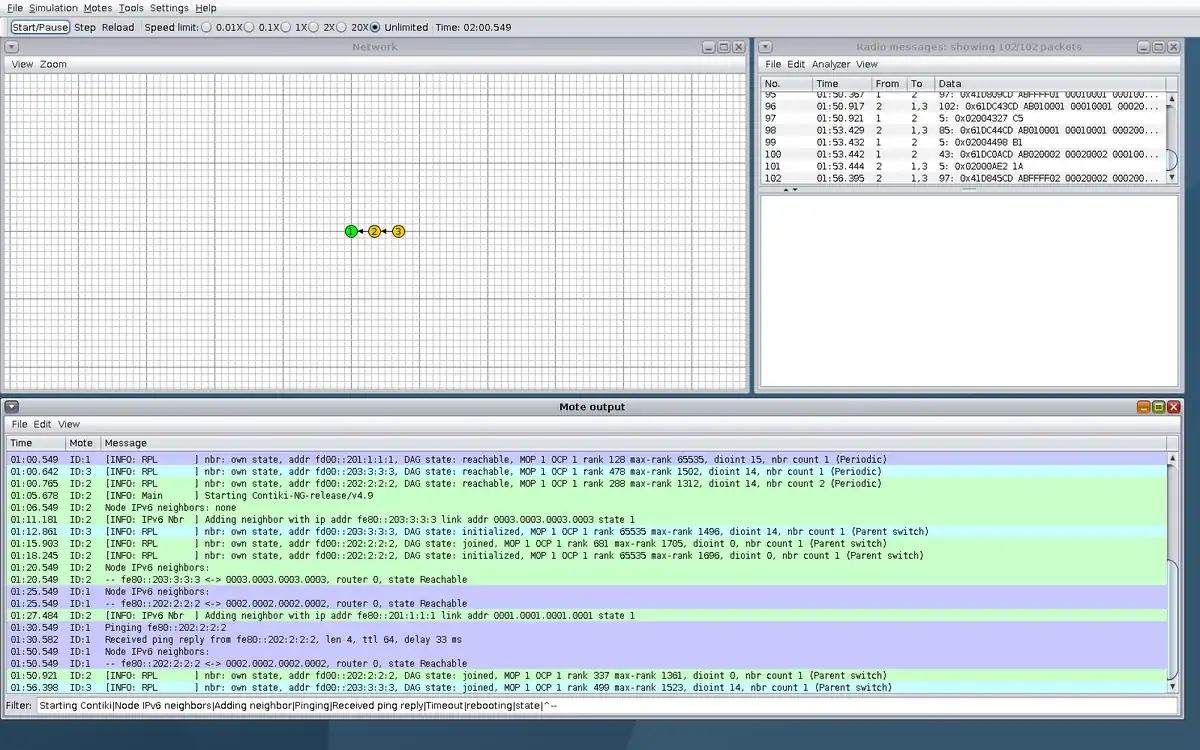Open the File menu in main menubar
This screenshot has height=750, width=1200.
click(15, 7)
